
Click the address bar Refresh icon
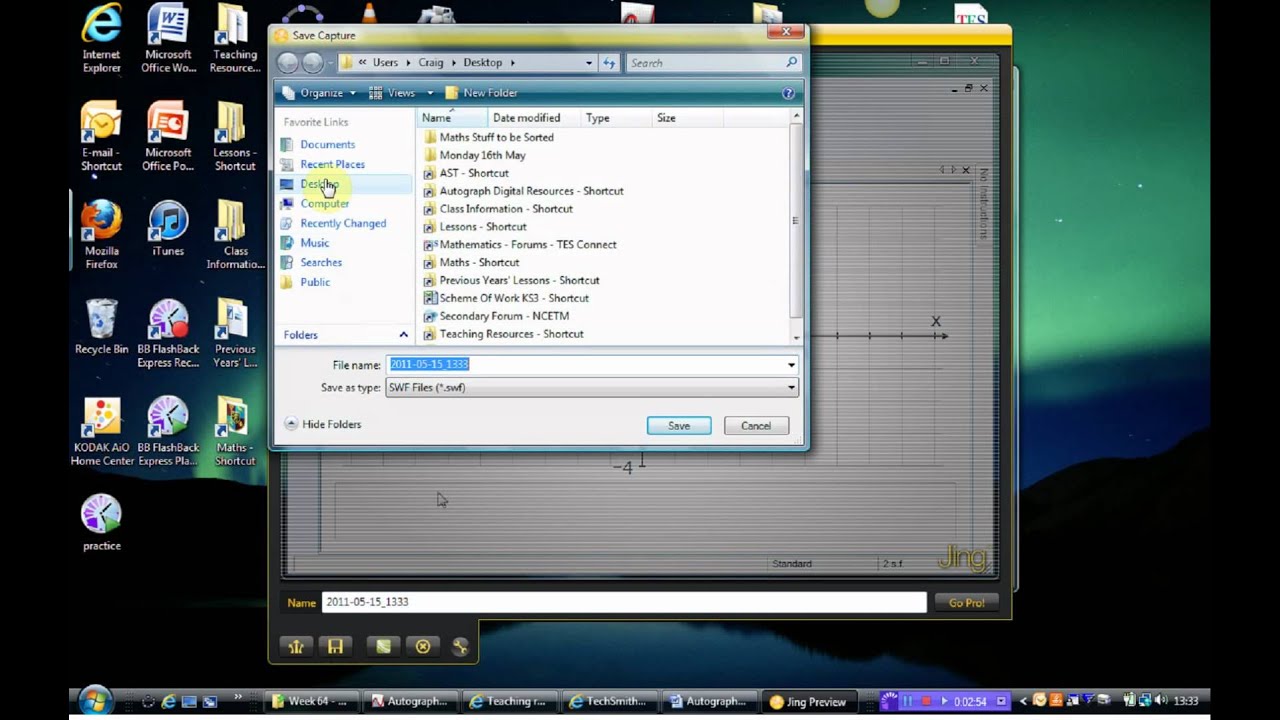[608, 63]
